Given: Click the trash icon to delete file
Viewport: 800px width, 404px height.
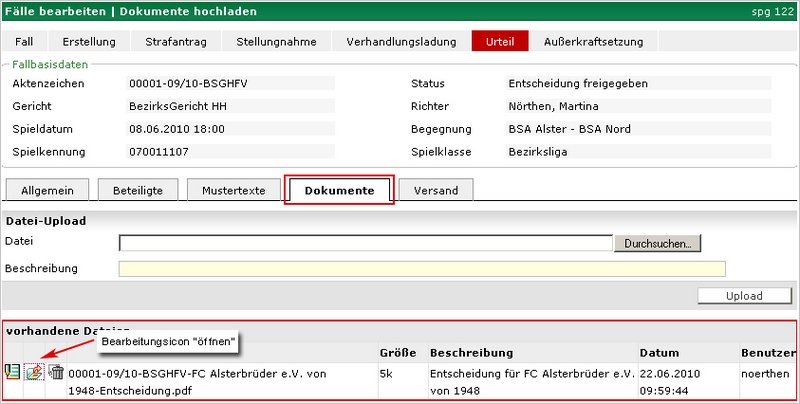Looking at the screenshot, I should [56, 373].
